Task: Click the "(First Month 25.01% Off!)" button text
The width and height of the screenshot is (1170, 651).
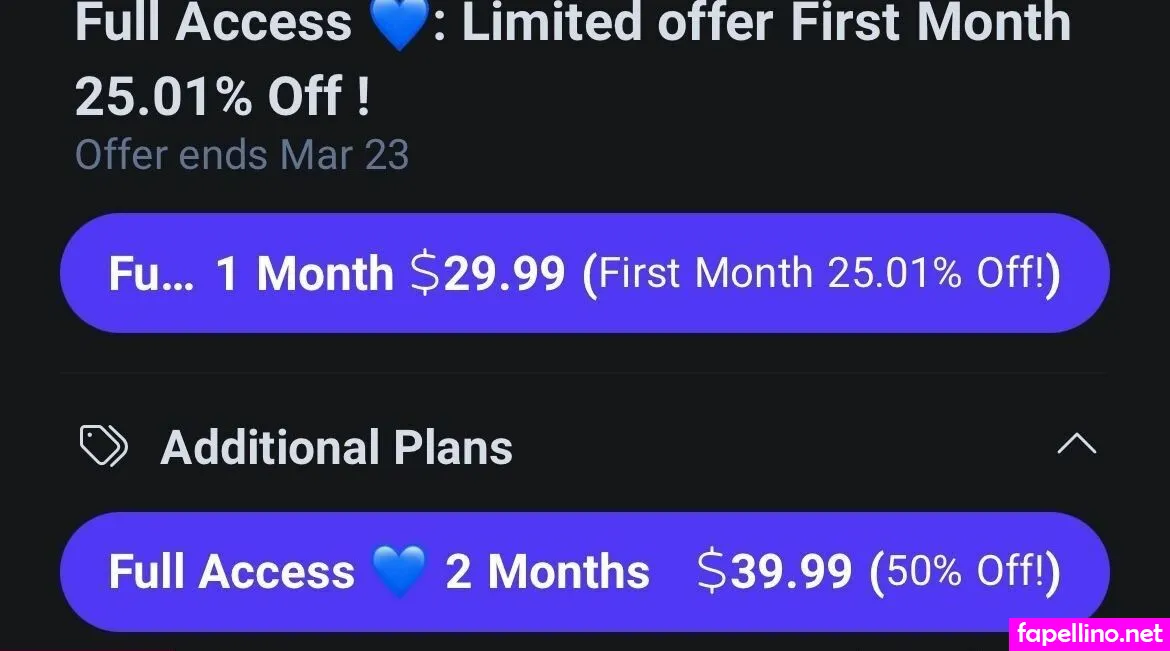Action: (821, 274)
